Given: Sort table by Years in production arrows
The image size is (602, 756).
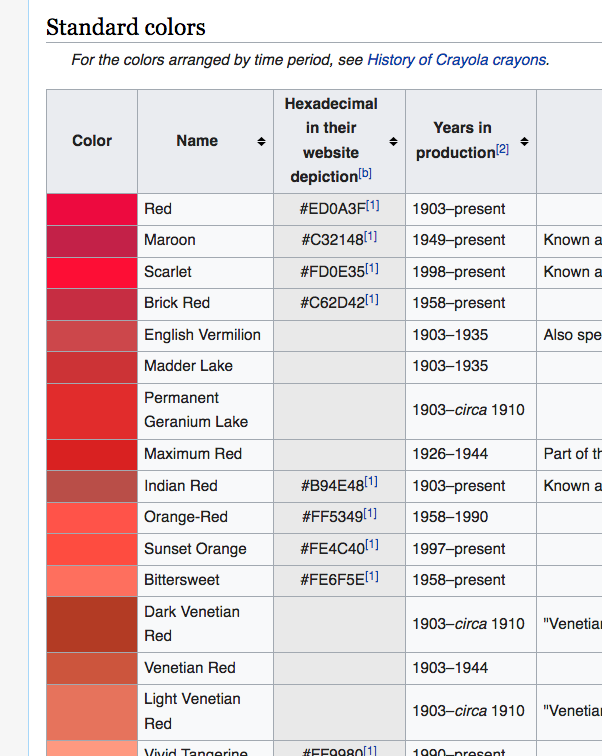Looking at the screenshot, I should [524, 142].
